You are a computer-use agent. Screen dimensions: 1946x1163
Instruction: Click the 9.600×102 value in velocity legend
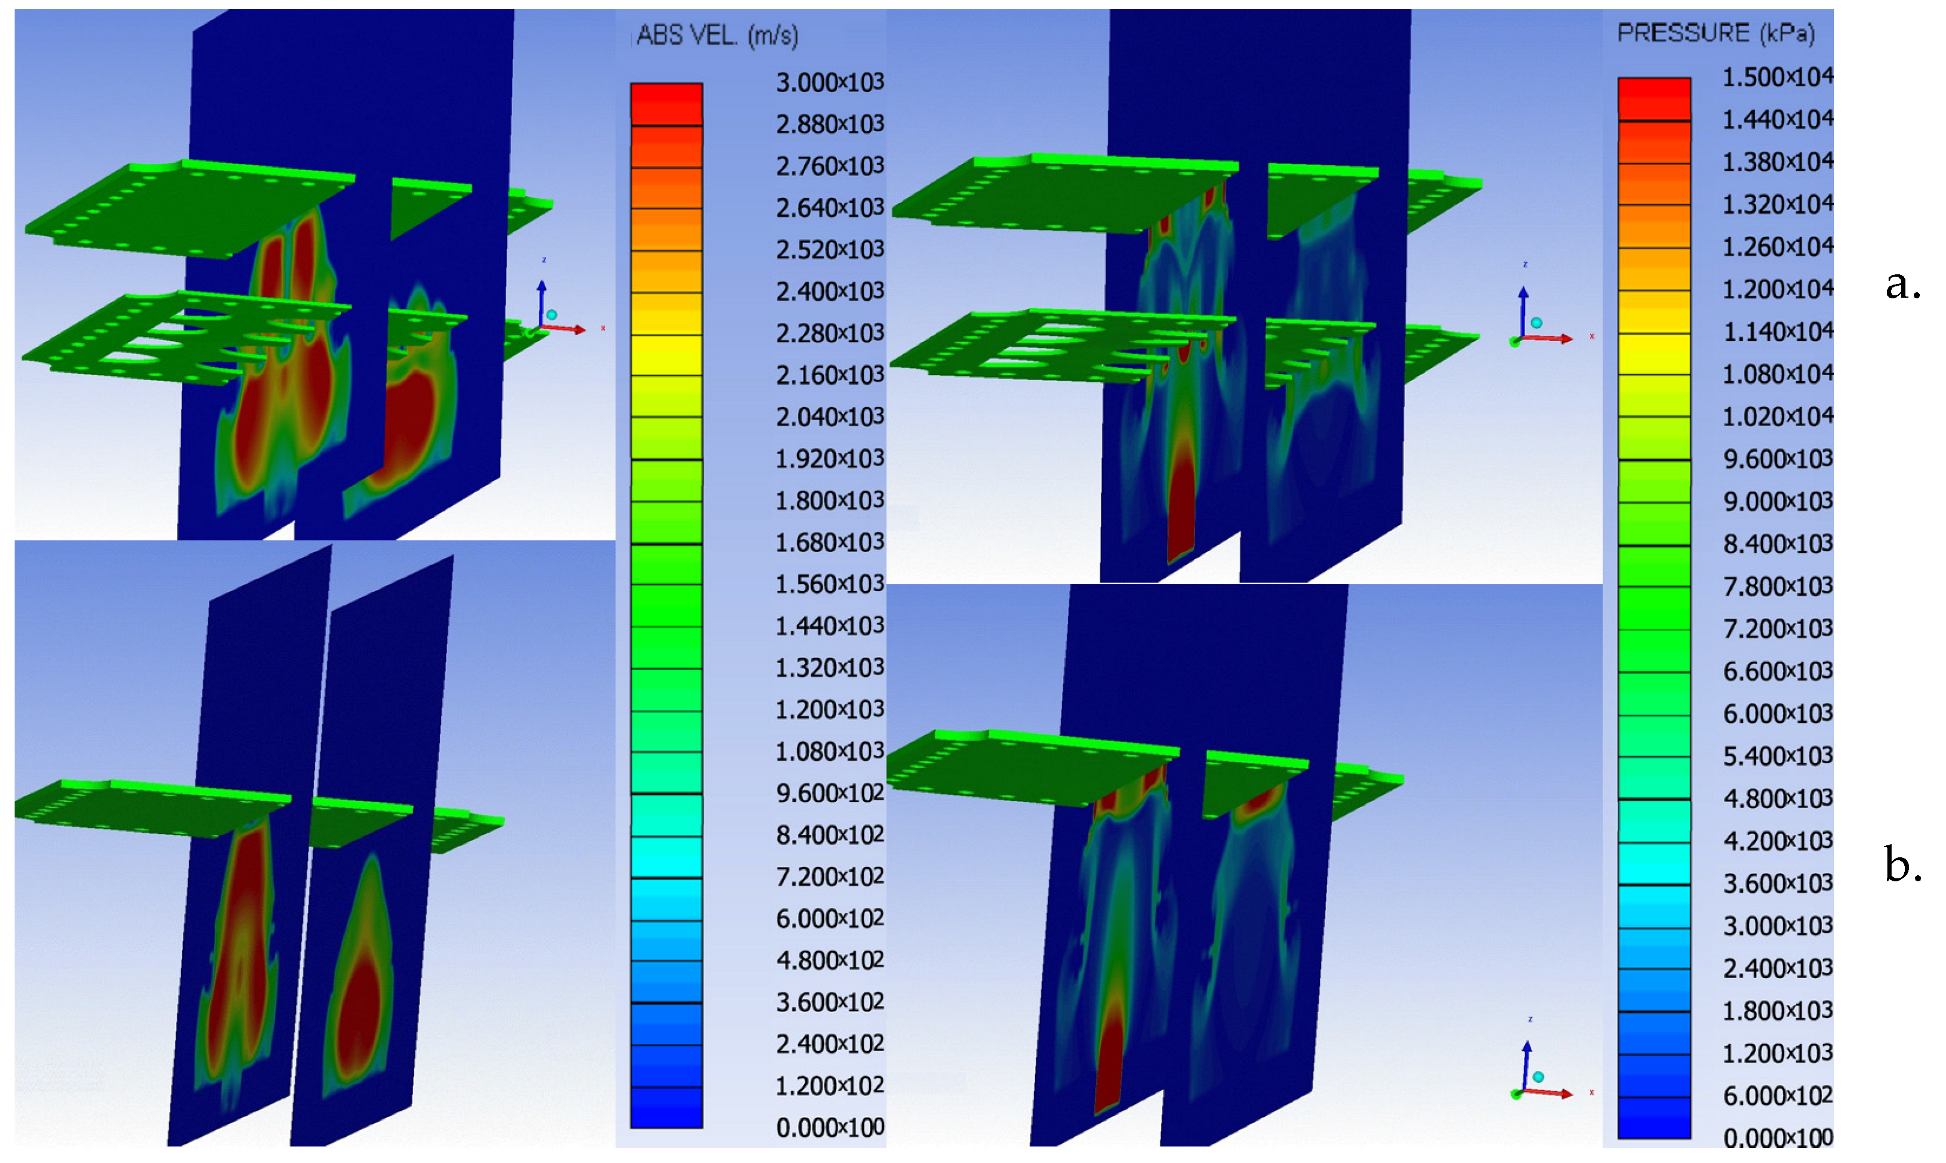click(x=829, y=793)
